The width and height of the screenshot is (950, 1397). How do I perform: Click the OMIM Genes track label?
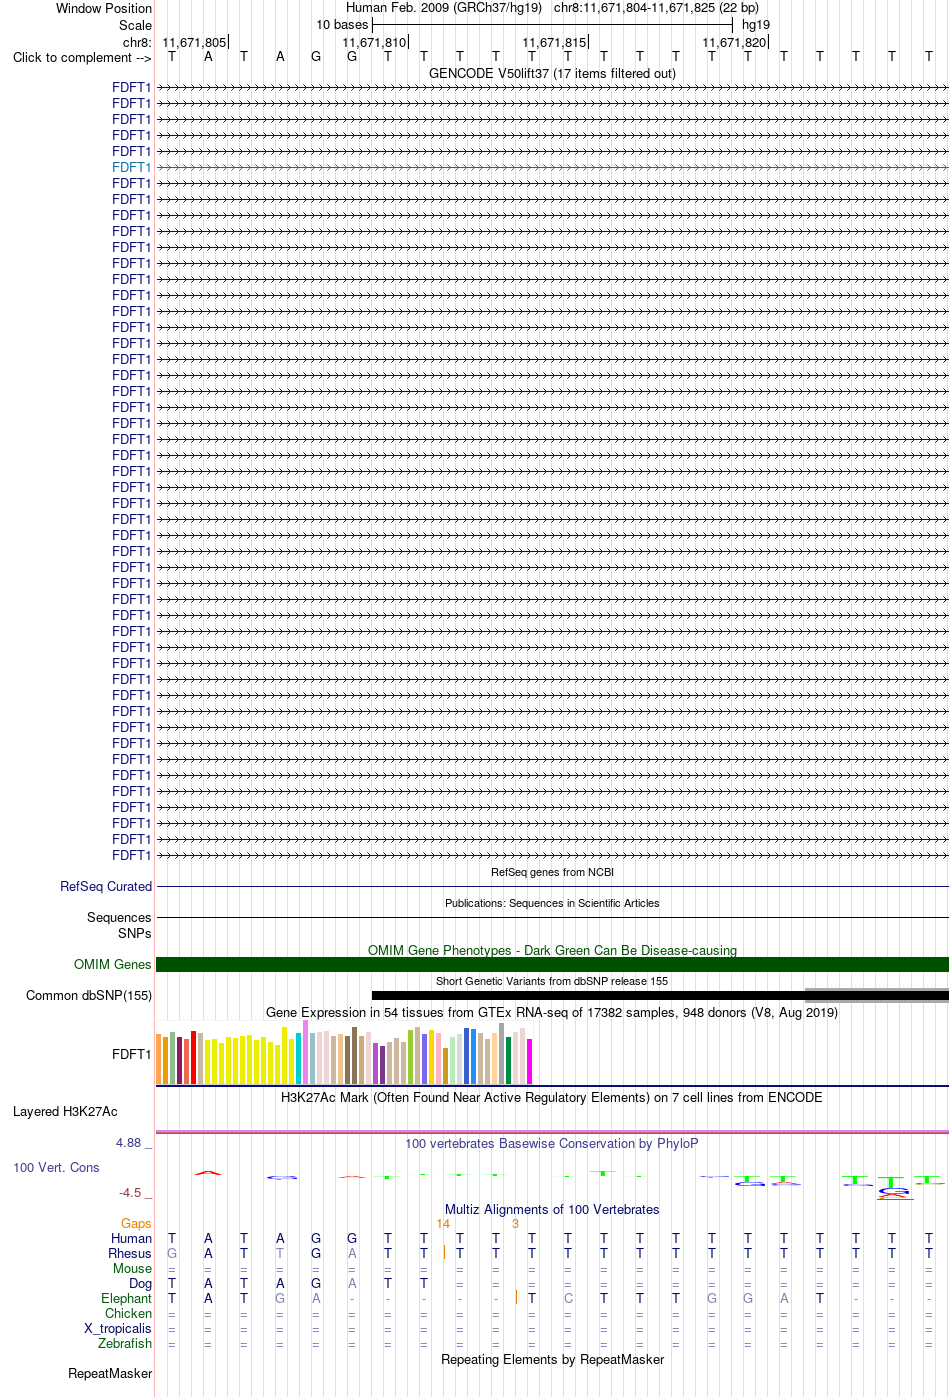(x=113, y=964)
